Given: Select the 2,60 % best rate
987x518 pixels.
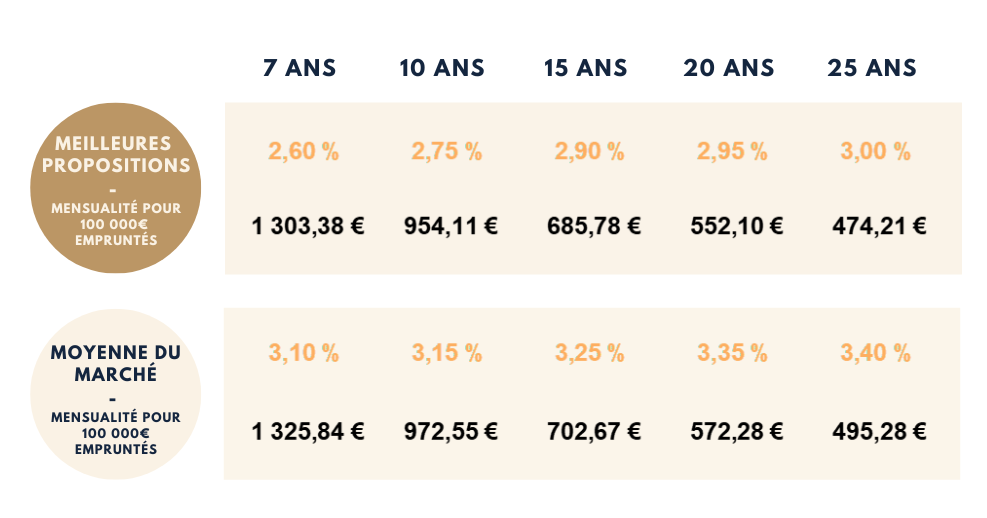Looking at the screenshot, I should click(304, 152).
